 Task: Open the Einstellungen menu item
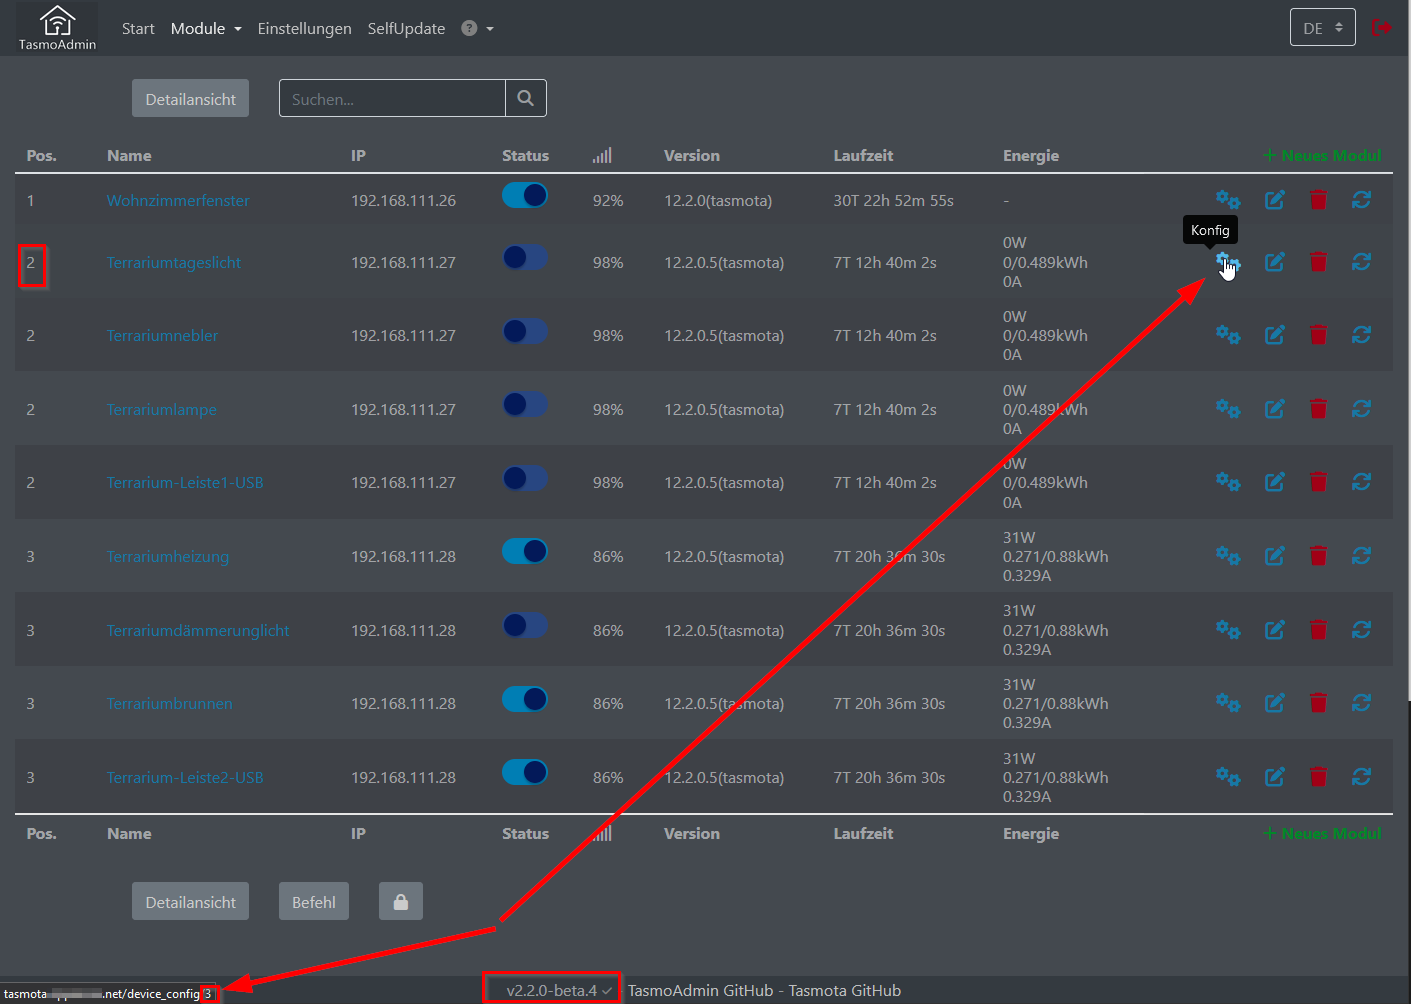[x=304, y=28]
